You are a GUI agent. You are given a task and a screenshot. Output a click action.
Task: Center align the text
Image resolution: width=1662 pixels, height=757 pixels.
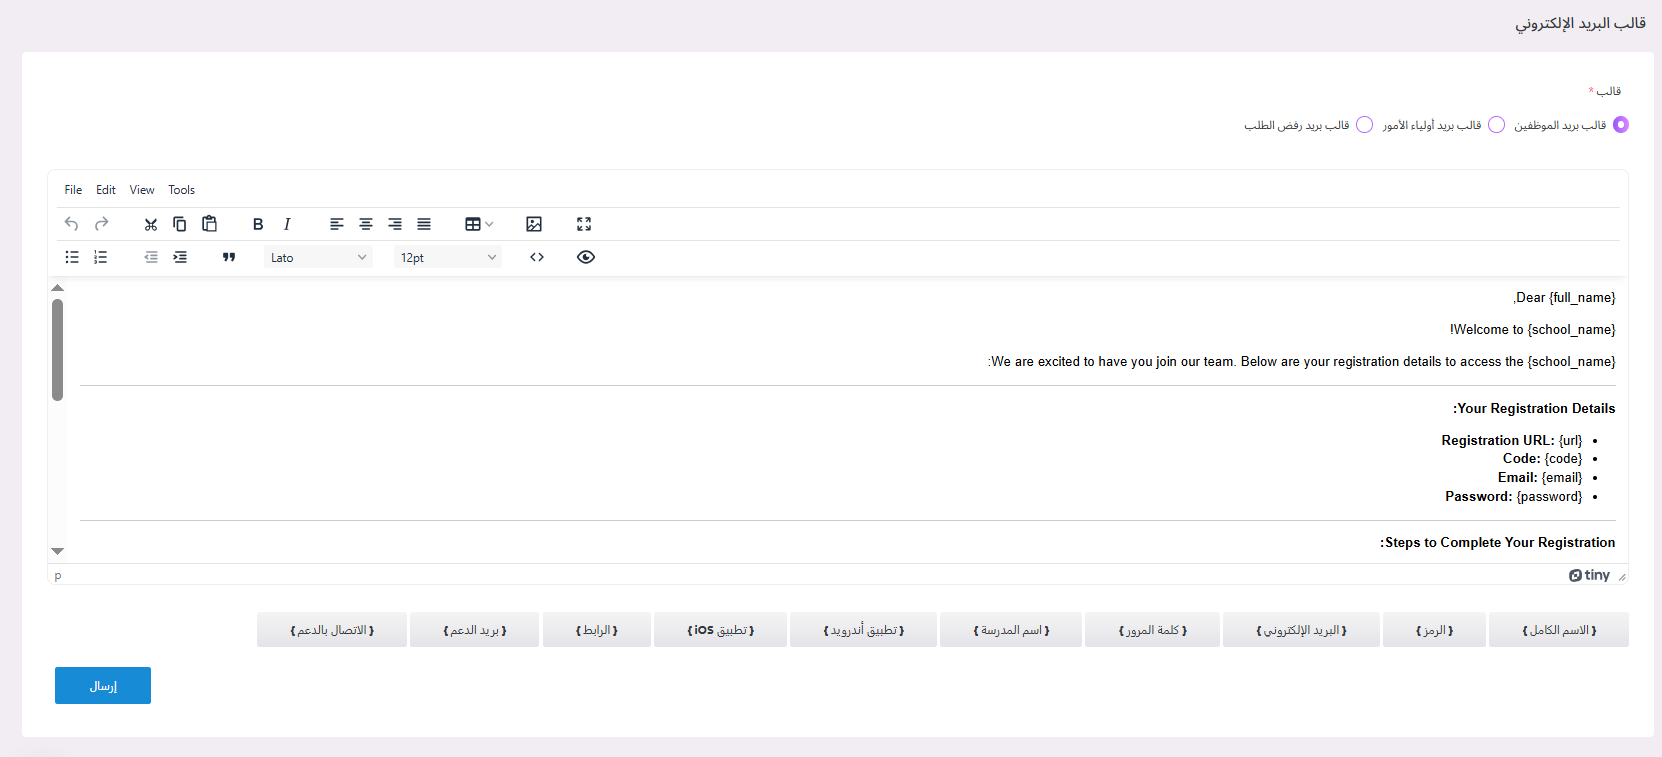pos(366,224)
